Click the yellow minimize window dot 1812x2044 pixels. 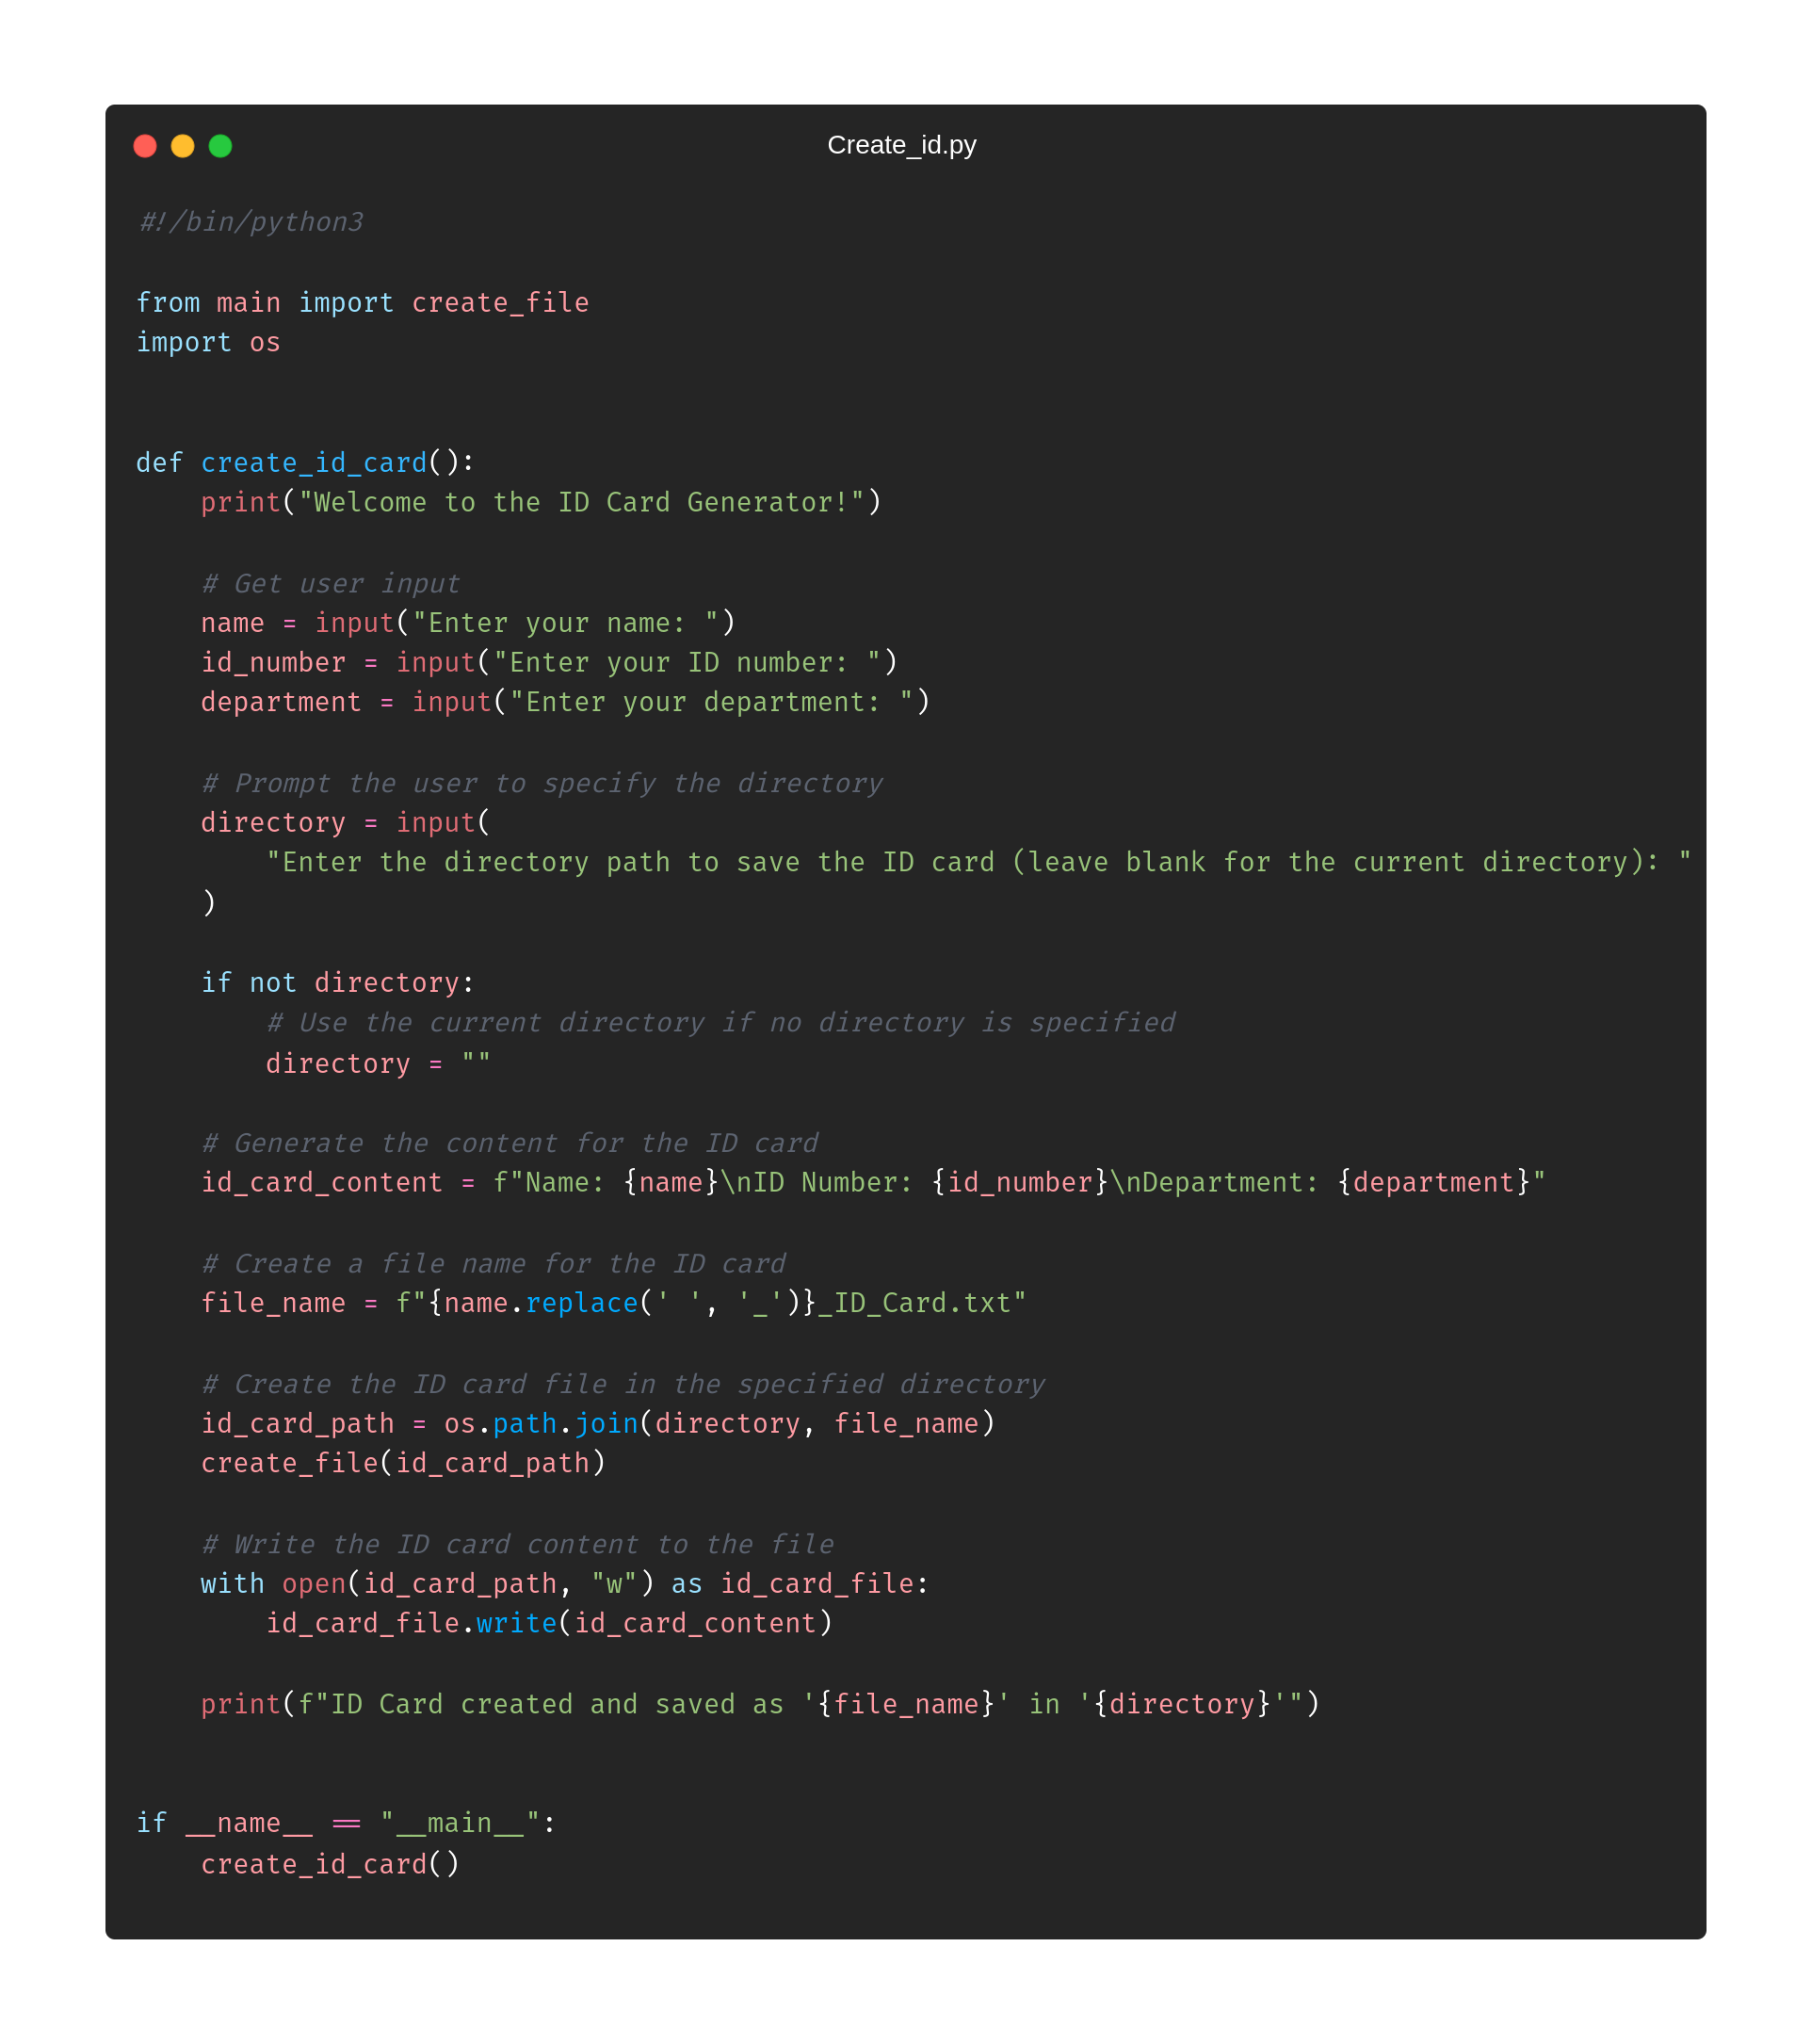point(183,146)
